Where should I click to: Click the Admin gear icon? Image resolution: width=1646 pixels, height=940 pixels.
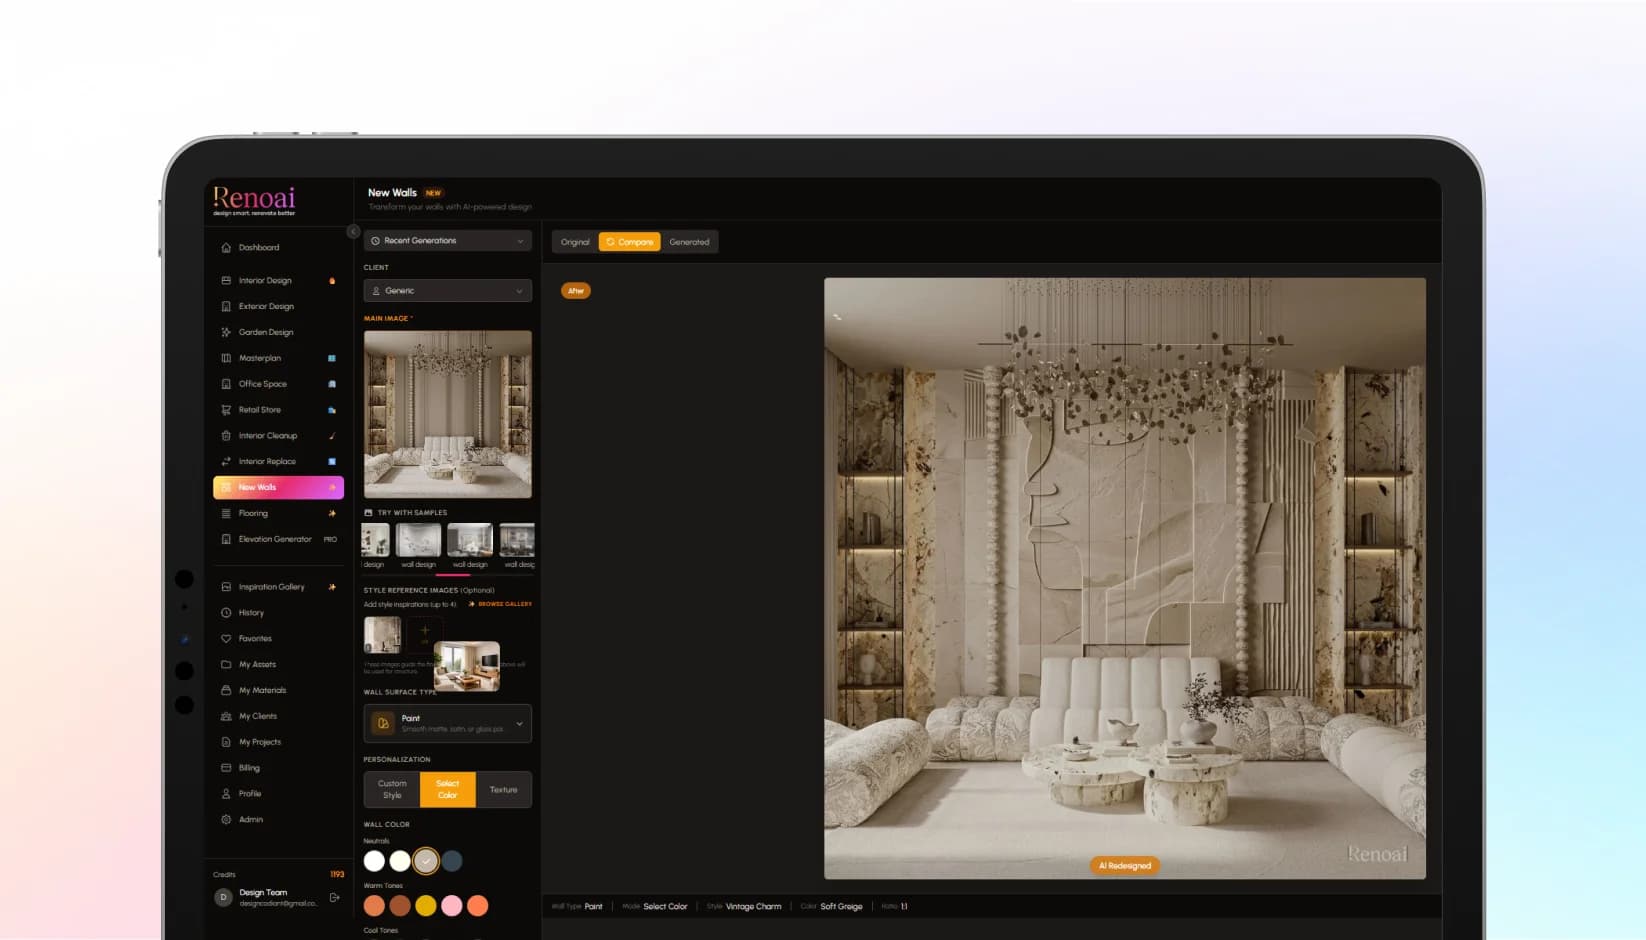[226, 819]
